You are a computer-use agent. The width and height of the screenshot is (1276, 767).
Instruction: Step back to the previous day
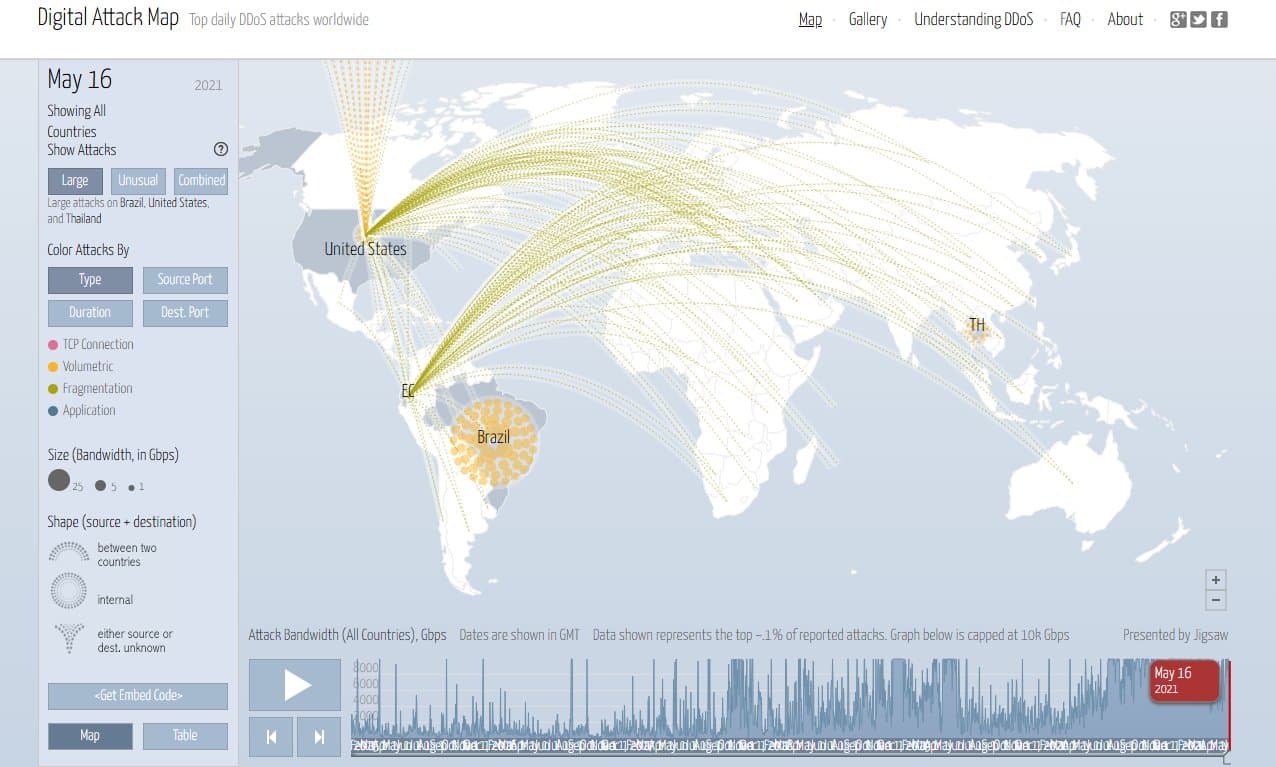[272, 737]
